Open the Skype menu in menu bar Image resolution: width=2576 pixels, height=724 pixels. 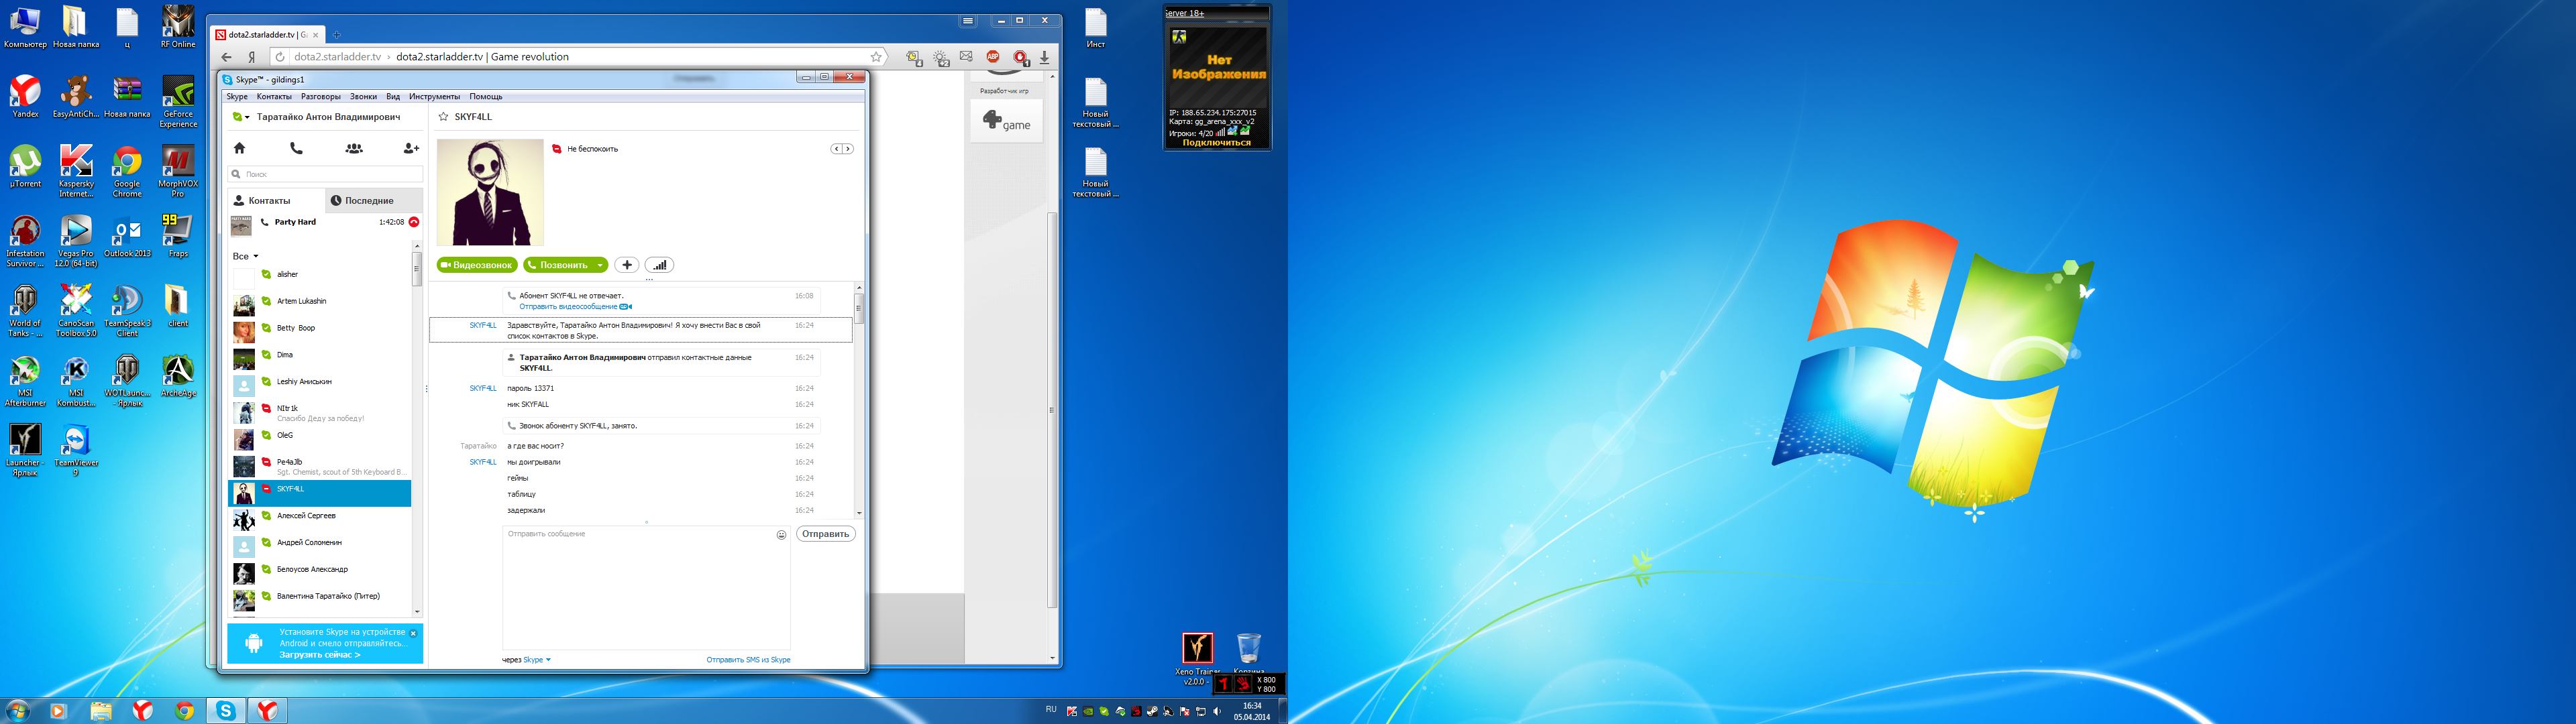pos(237,97)
